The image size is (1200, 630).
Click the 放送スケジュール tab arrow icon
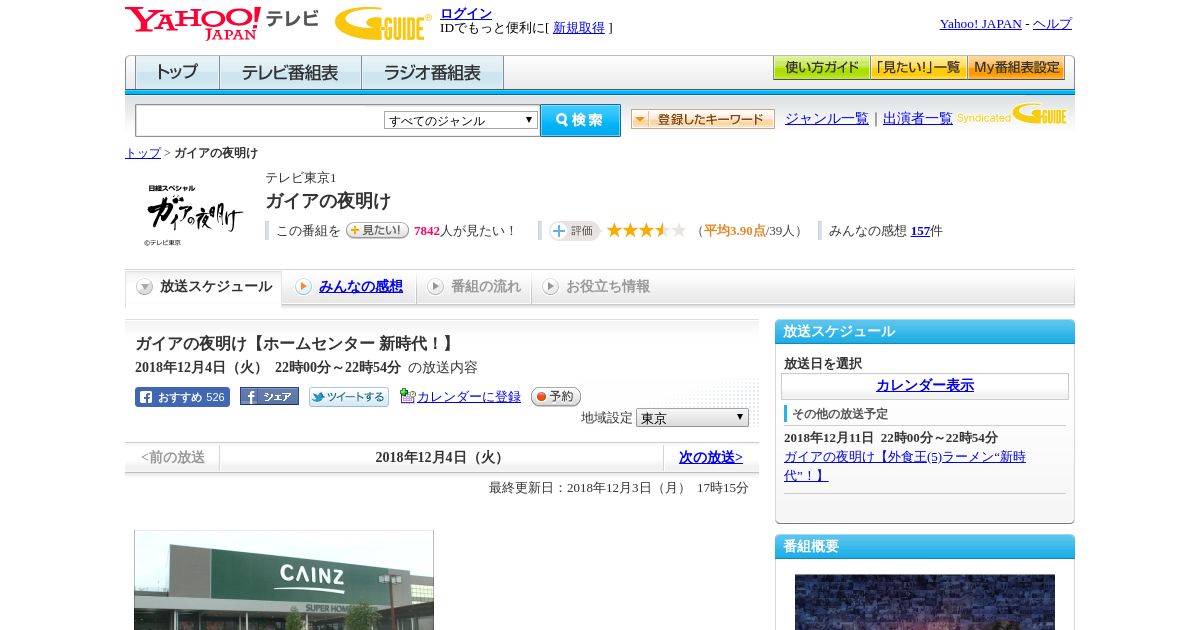[x=145, y=287]
